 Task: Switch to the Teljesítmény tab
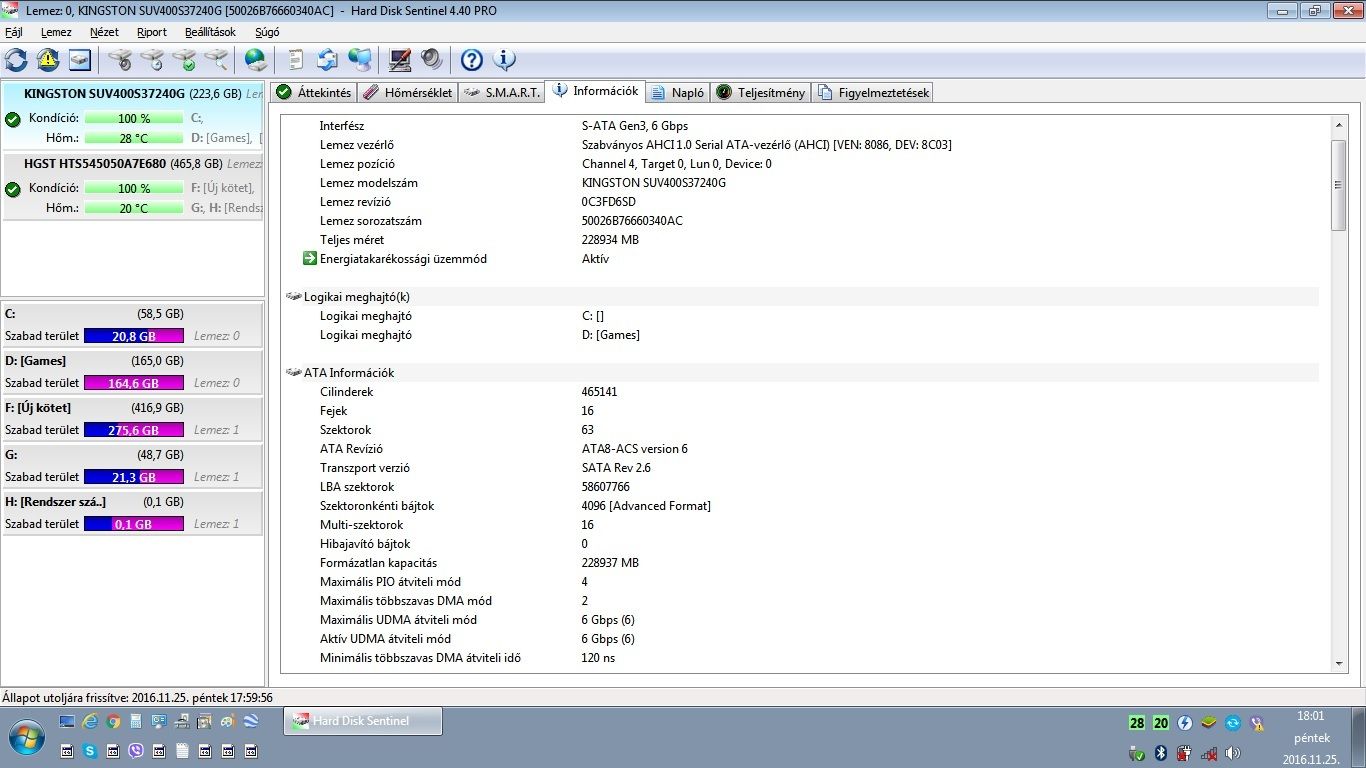tap(761, 93)
